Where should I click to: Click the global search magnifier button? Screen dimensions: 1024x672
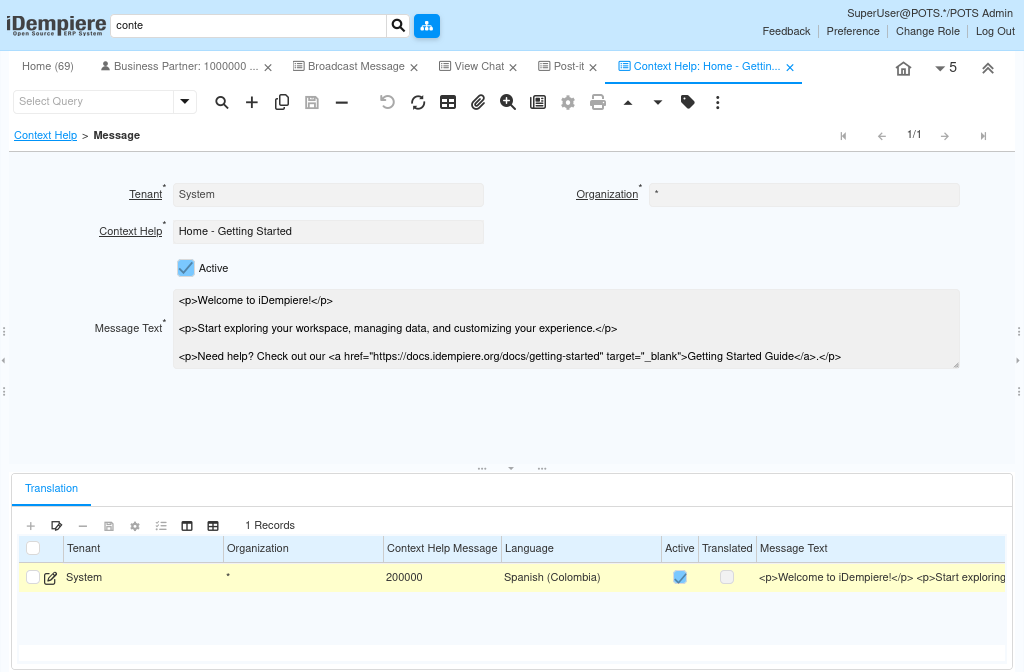398,25
